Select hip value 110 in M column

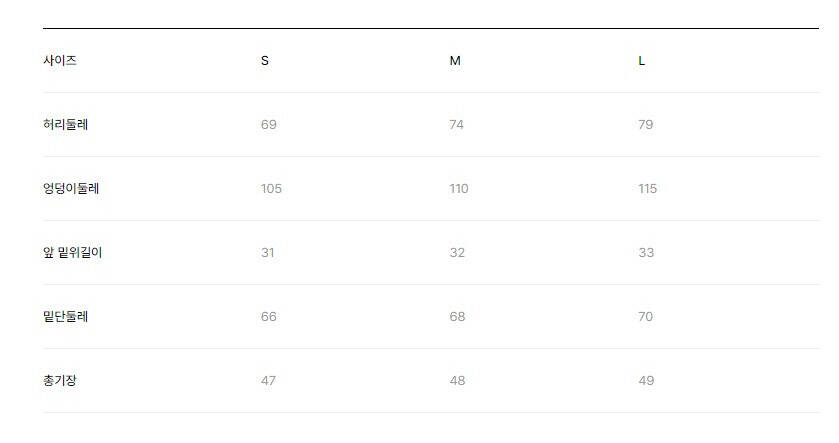[x=459, y=189]
